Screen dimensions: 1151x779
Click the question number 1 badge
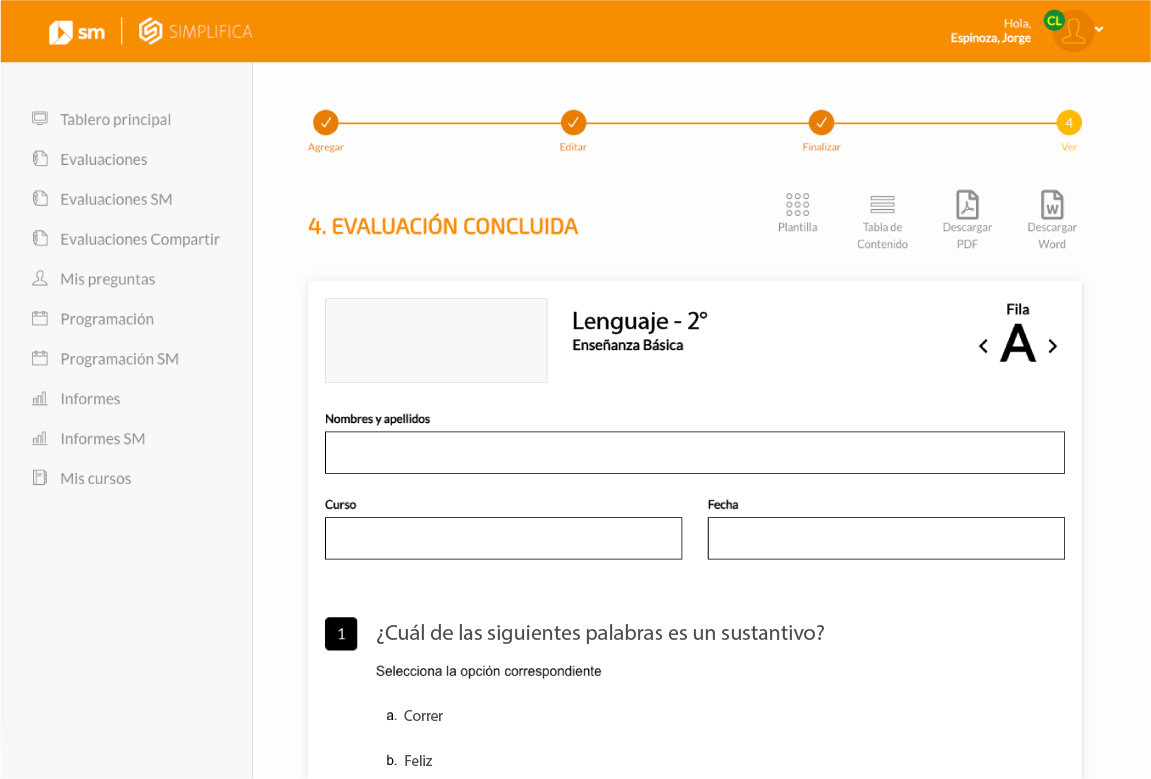tap(341, 634)
